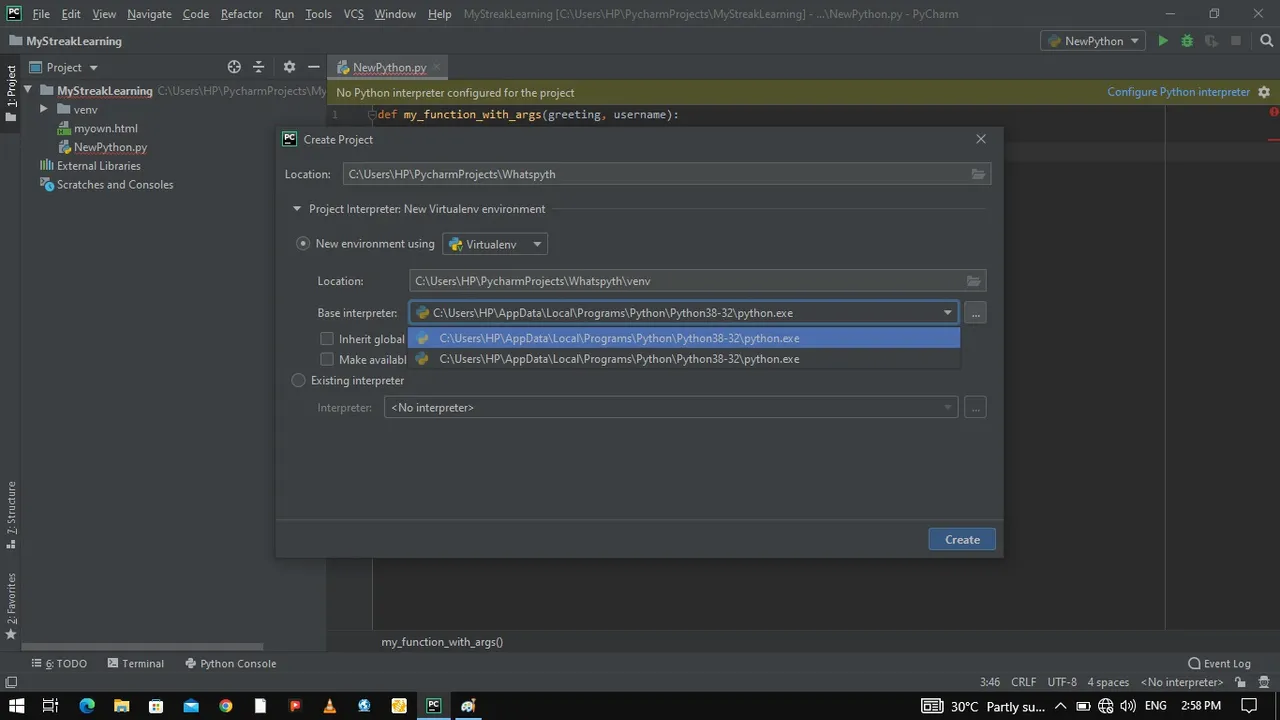Click the Stop square in run toolbar
The height and width of the screenshot is (720, 1280).
point(1236,41)
